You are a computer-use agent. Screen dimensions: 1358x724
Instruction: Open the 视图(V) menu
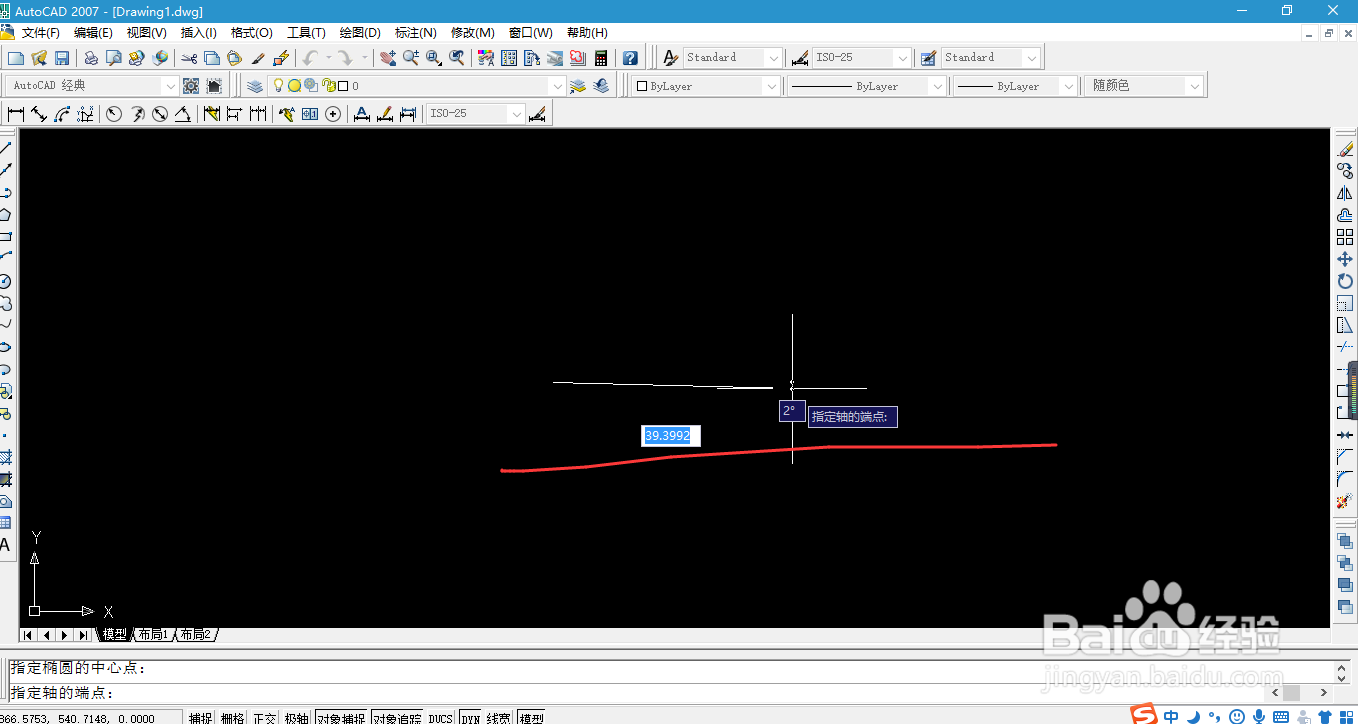(146, 33)
